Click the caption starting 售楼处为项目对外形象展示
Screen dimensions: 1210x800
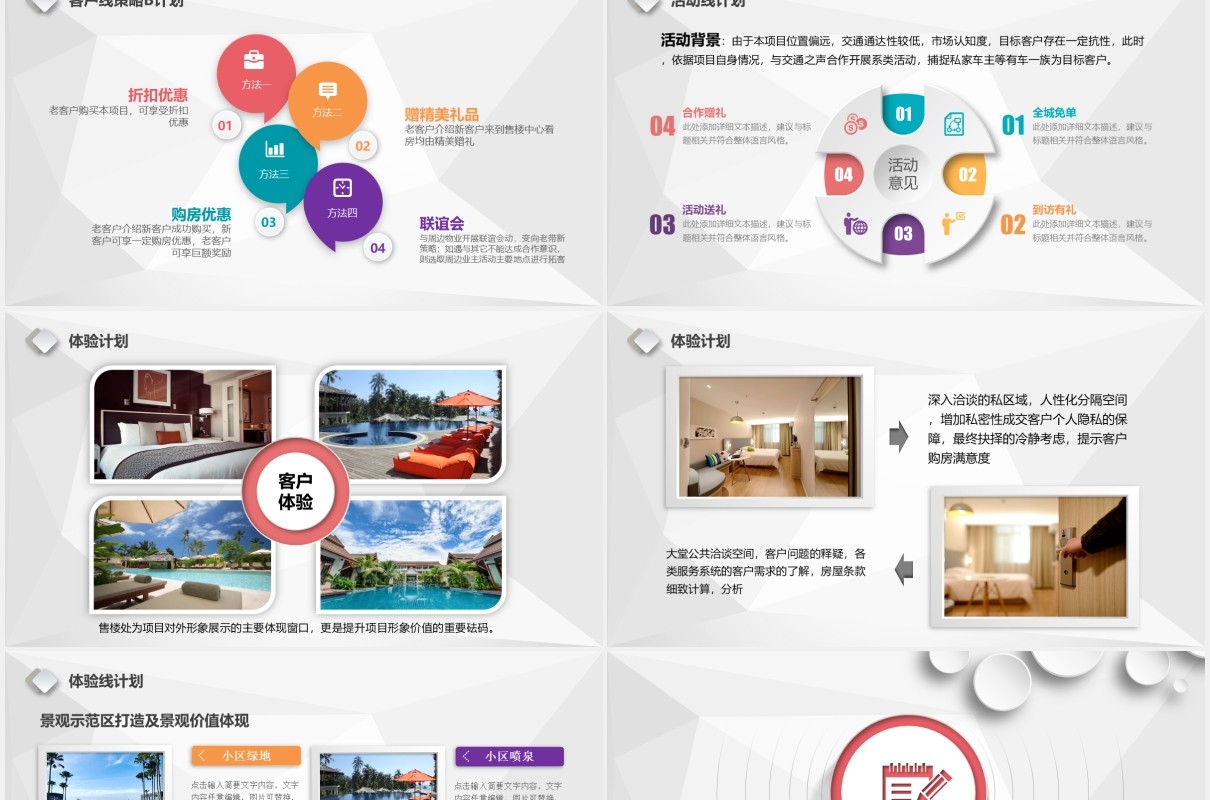pos(297,628)
